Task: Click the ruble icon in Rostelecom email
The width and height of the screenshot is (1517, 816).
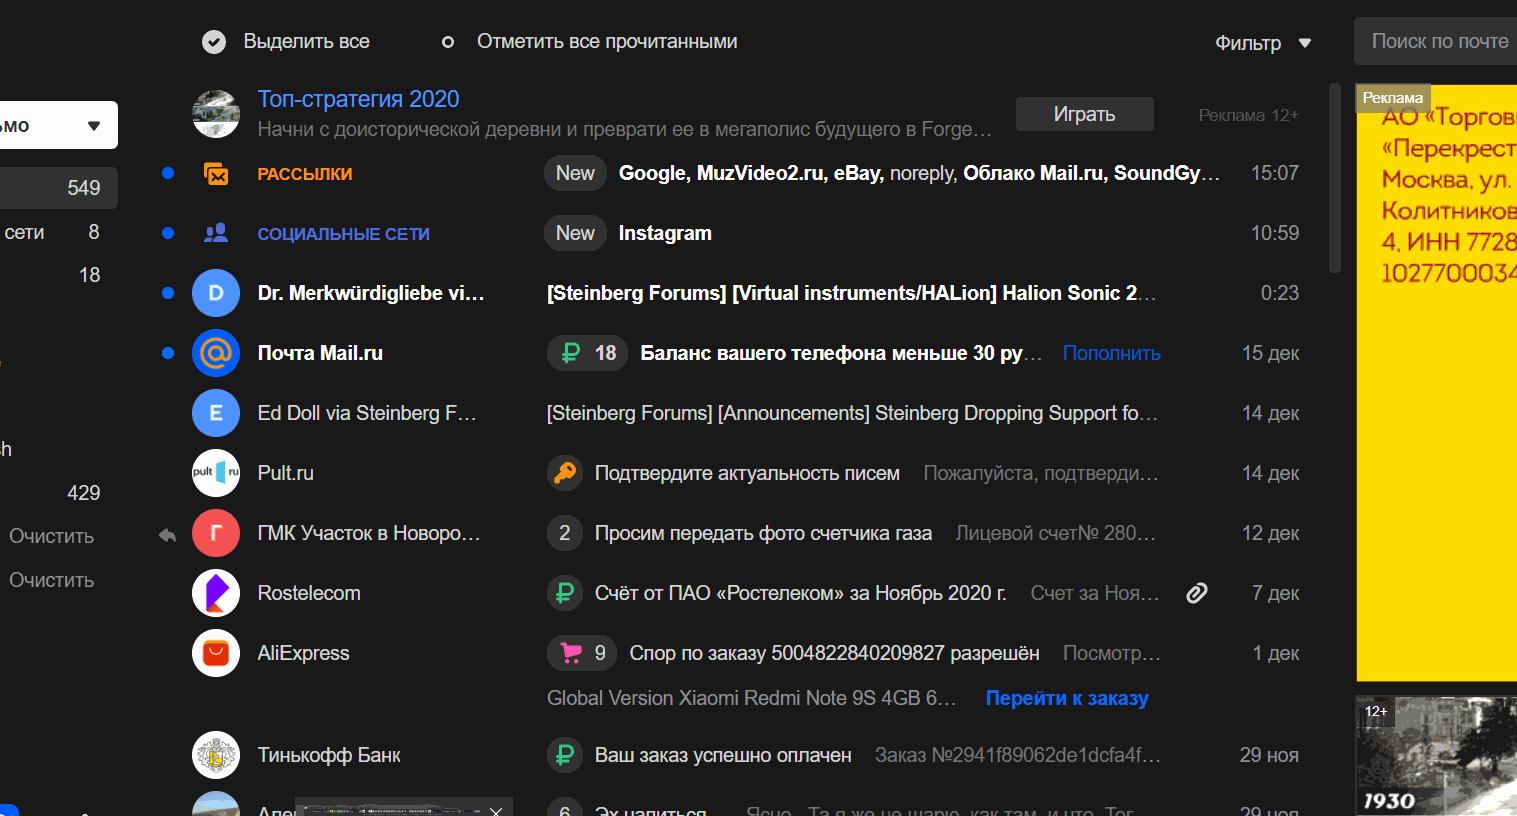Action: [x=565, y=593]
